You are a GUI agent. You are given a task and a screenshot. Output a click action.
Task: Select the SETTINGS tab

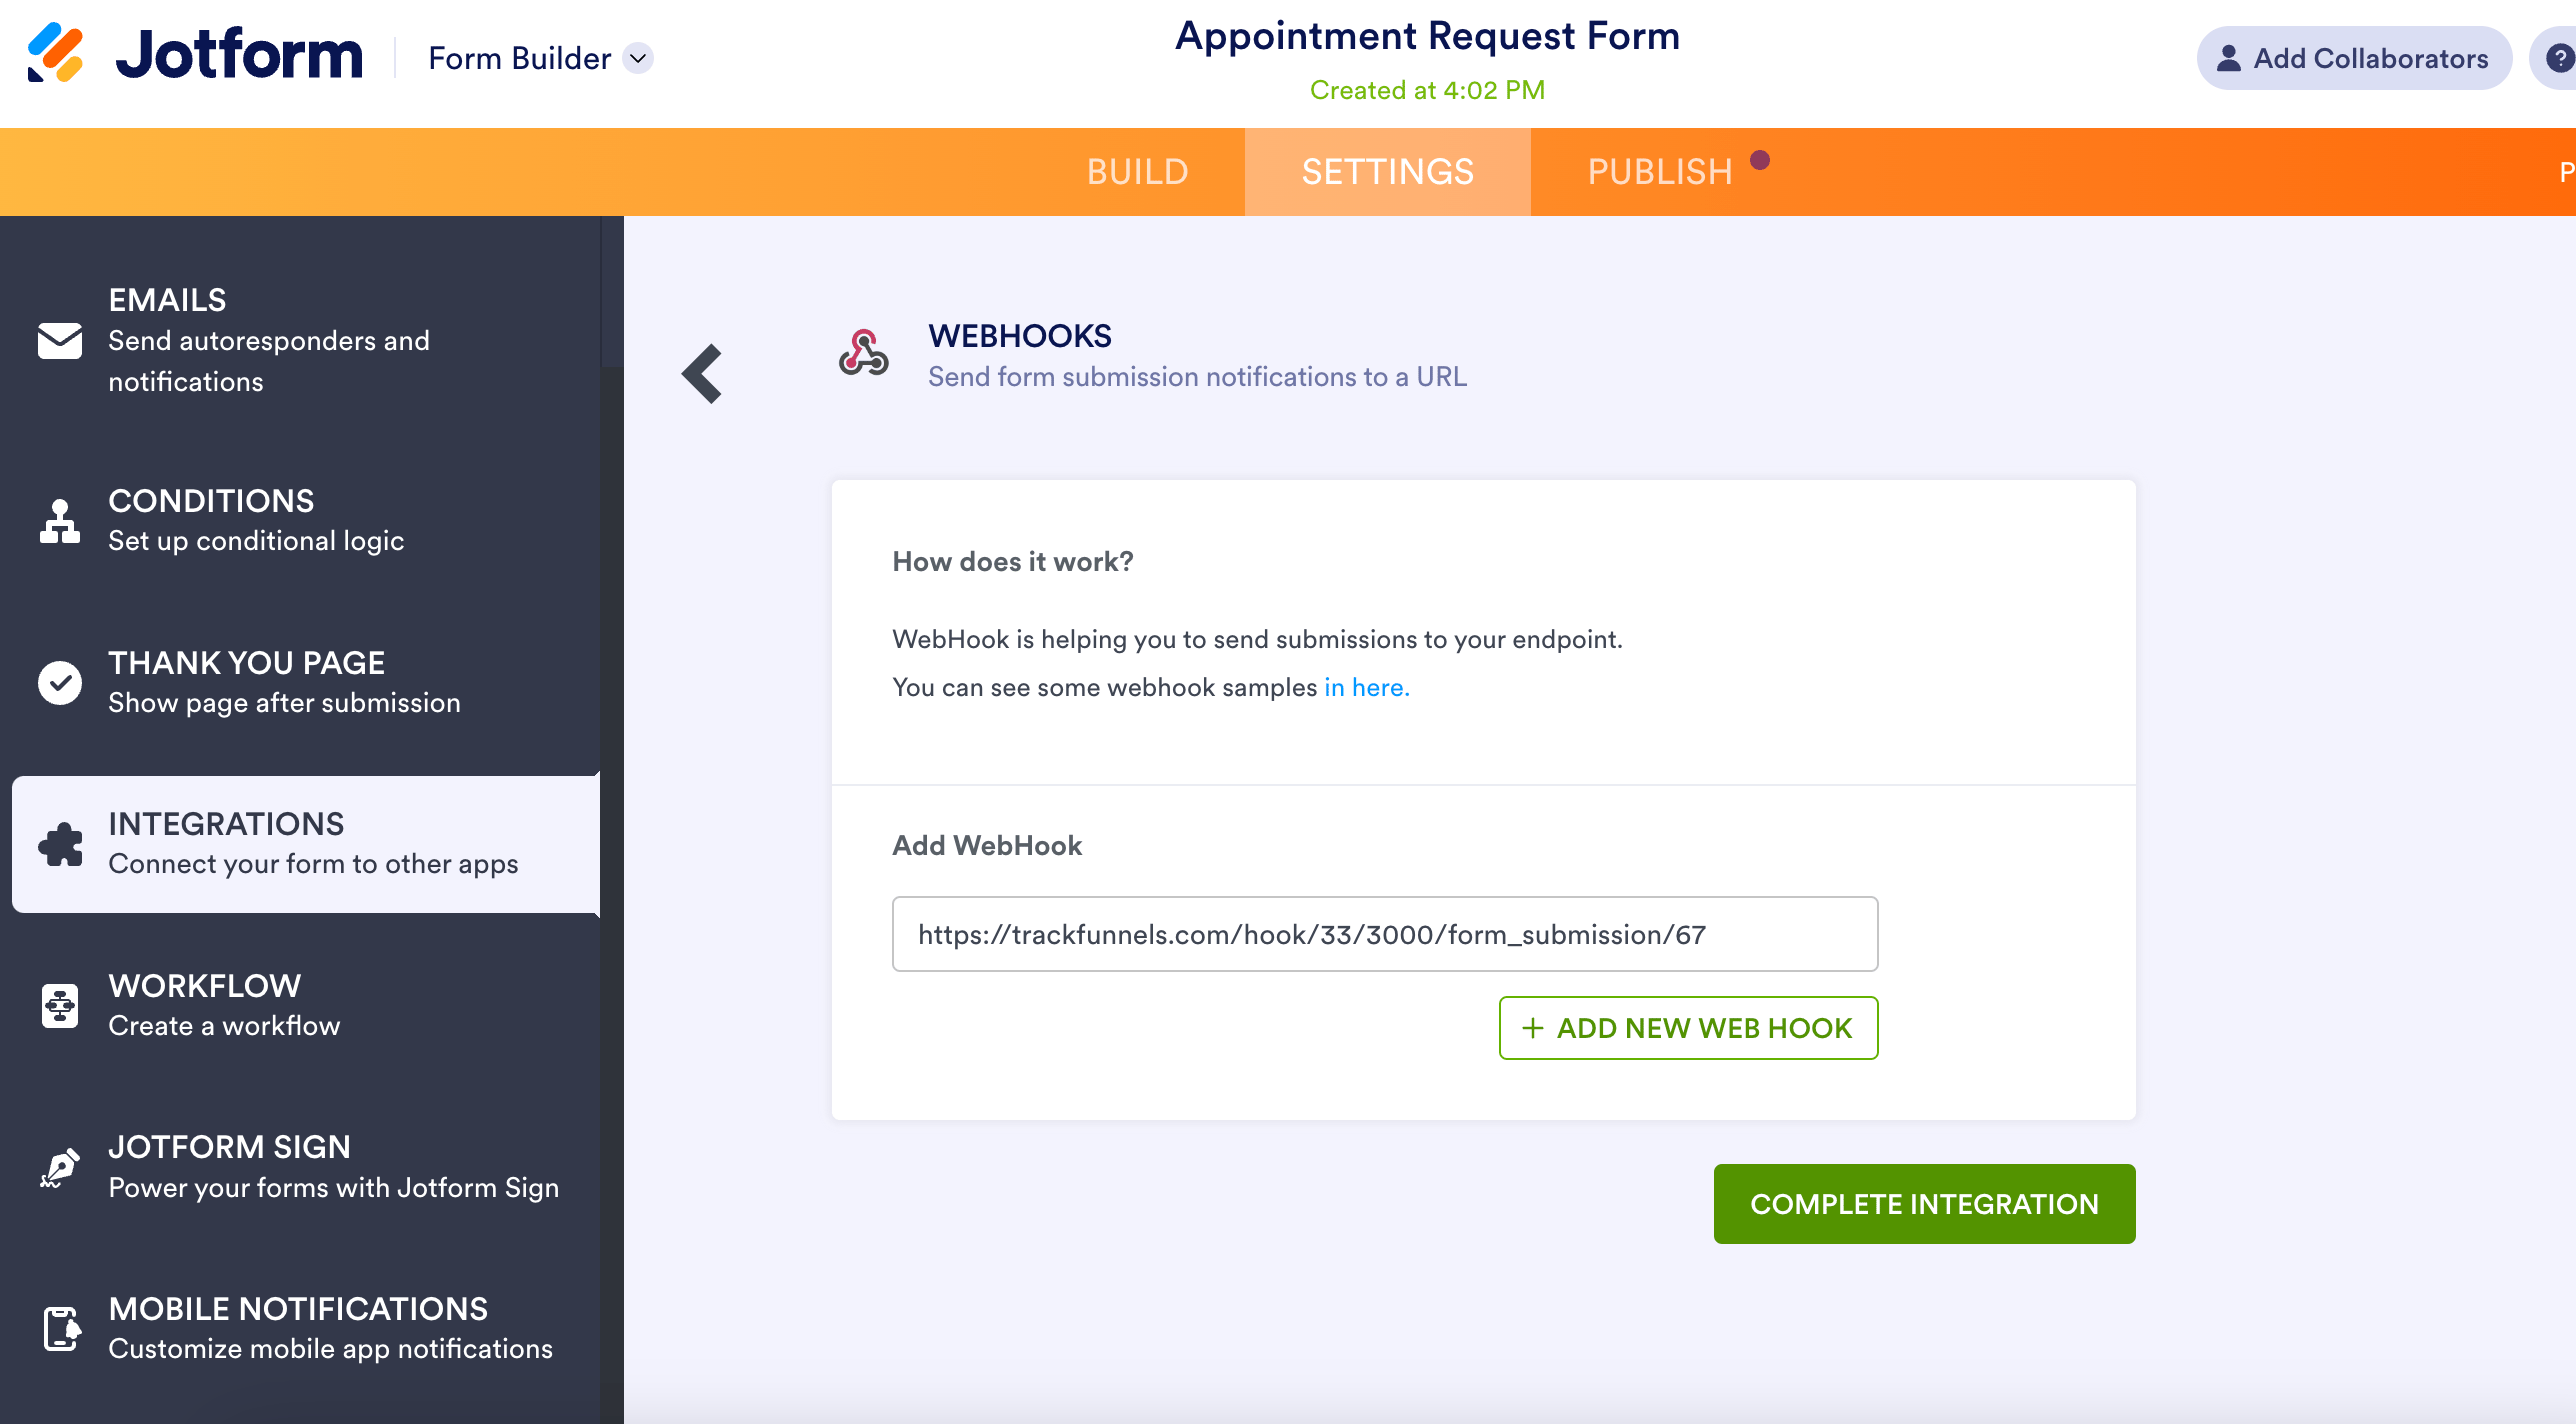(1388, 172)
